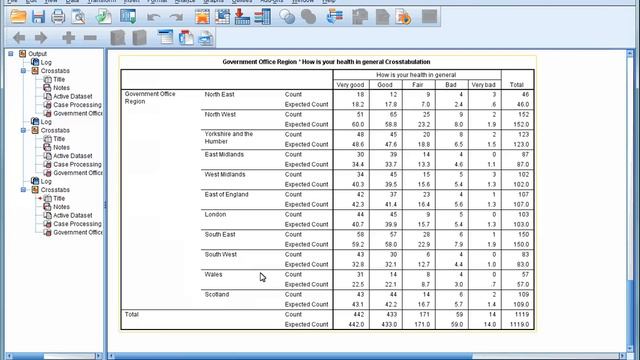The width and height of the screenshot is (640, 360).
Task: Insert a heading with the toolbar icon
Action: [166, 38]
